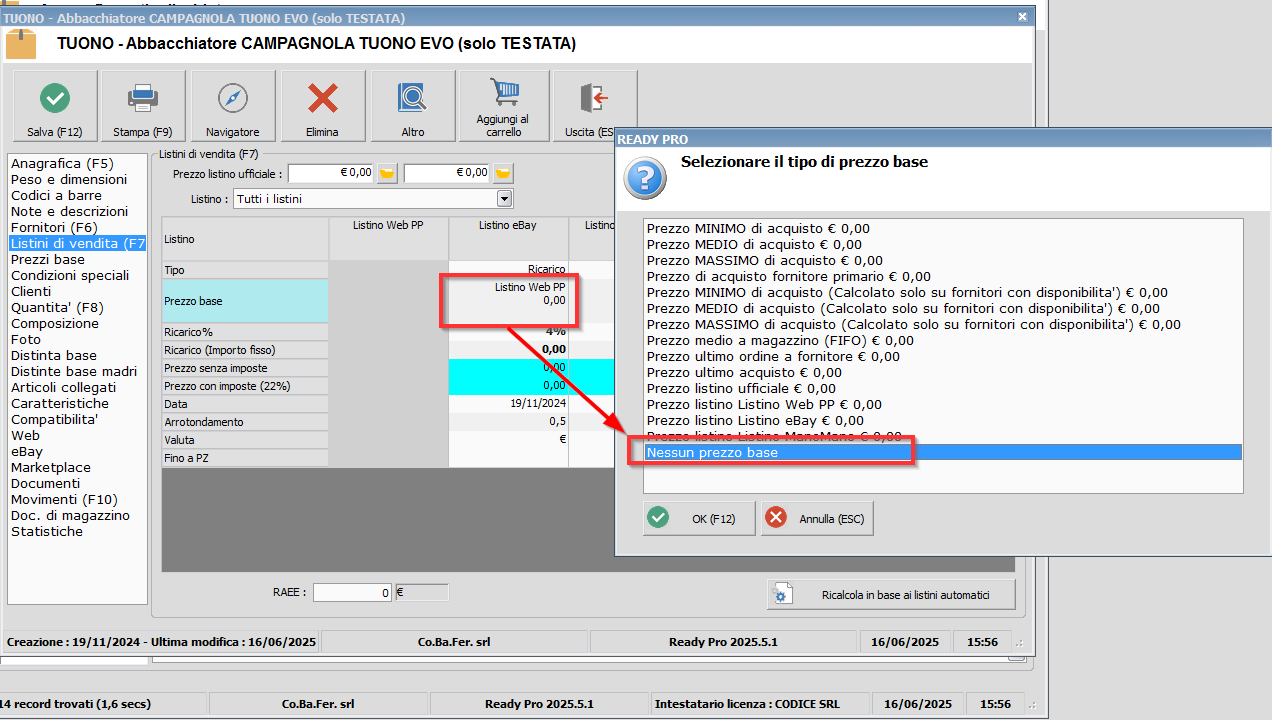This screenshot has width=1272, height=720.
Task: Click folder icon beside first official price field
Action: pyautogui.click(x=387, y=173)
